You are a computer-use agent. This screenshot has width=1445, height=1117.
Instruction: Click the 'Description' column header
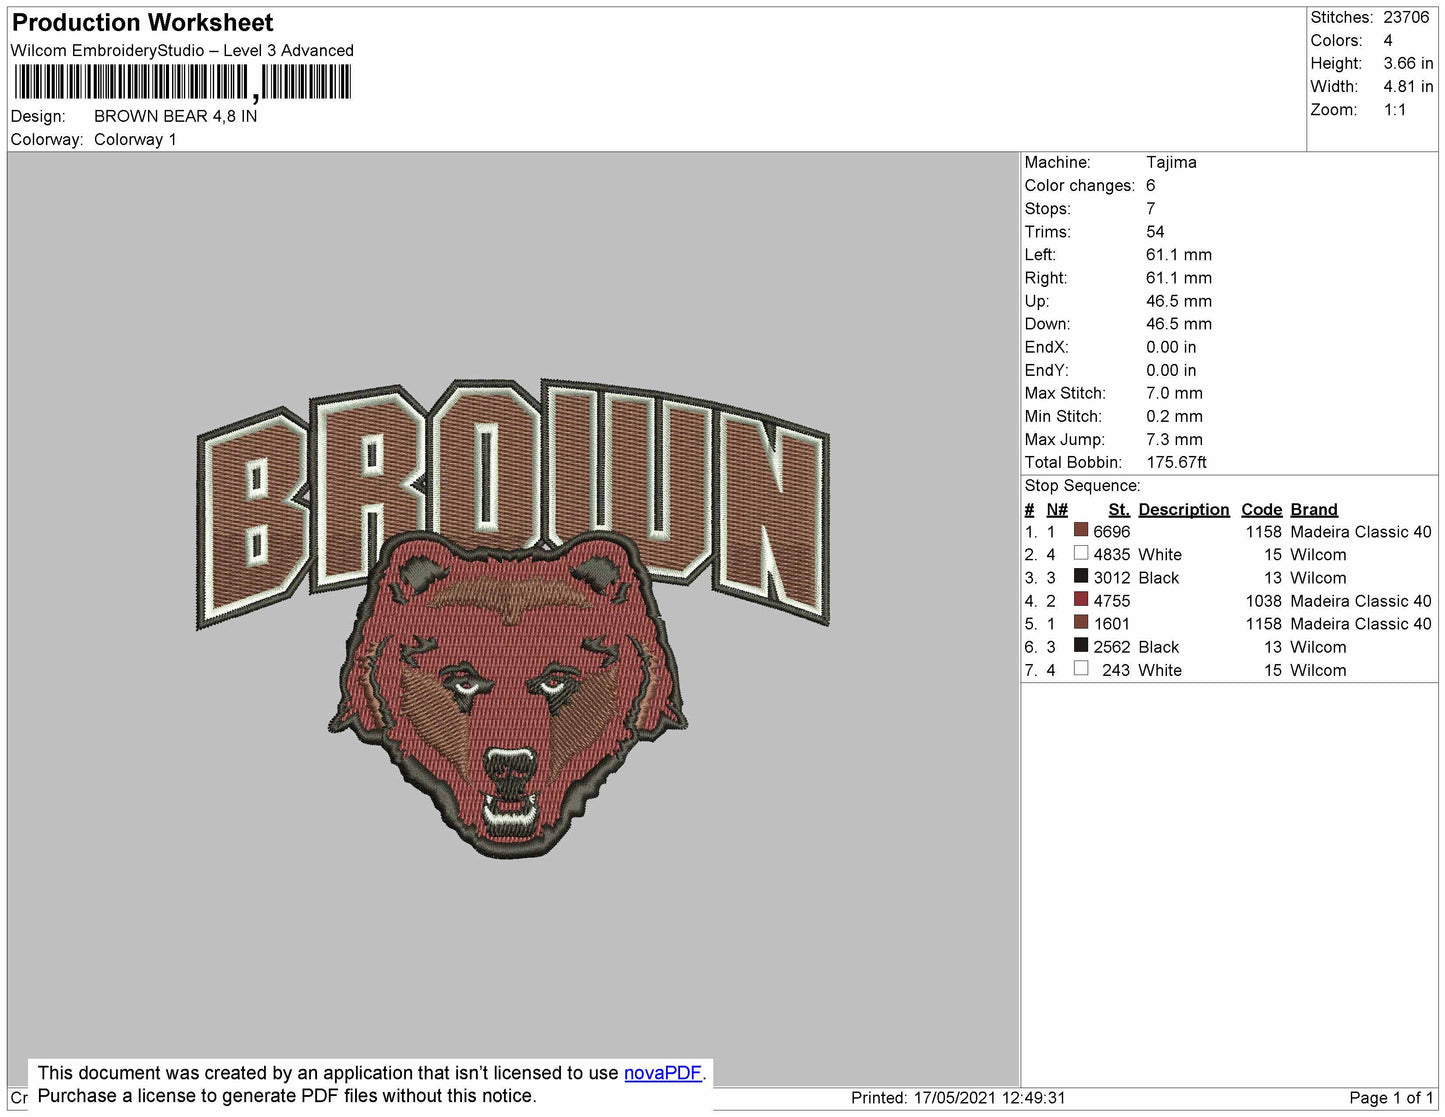(1184, 509)
